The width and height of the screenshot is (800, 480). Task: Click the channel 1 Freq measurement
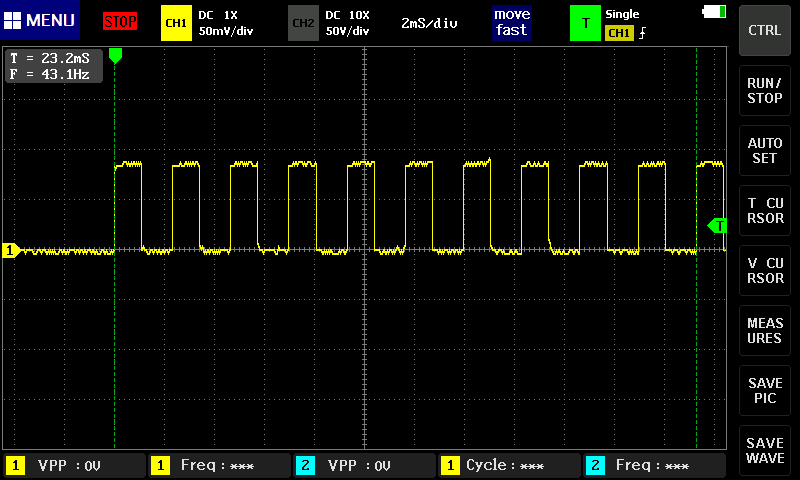point(219,466)
